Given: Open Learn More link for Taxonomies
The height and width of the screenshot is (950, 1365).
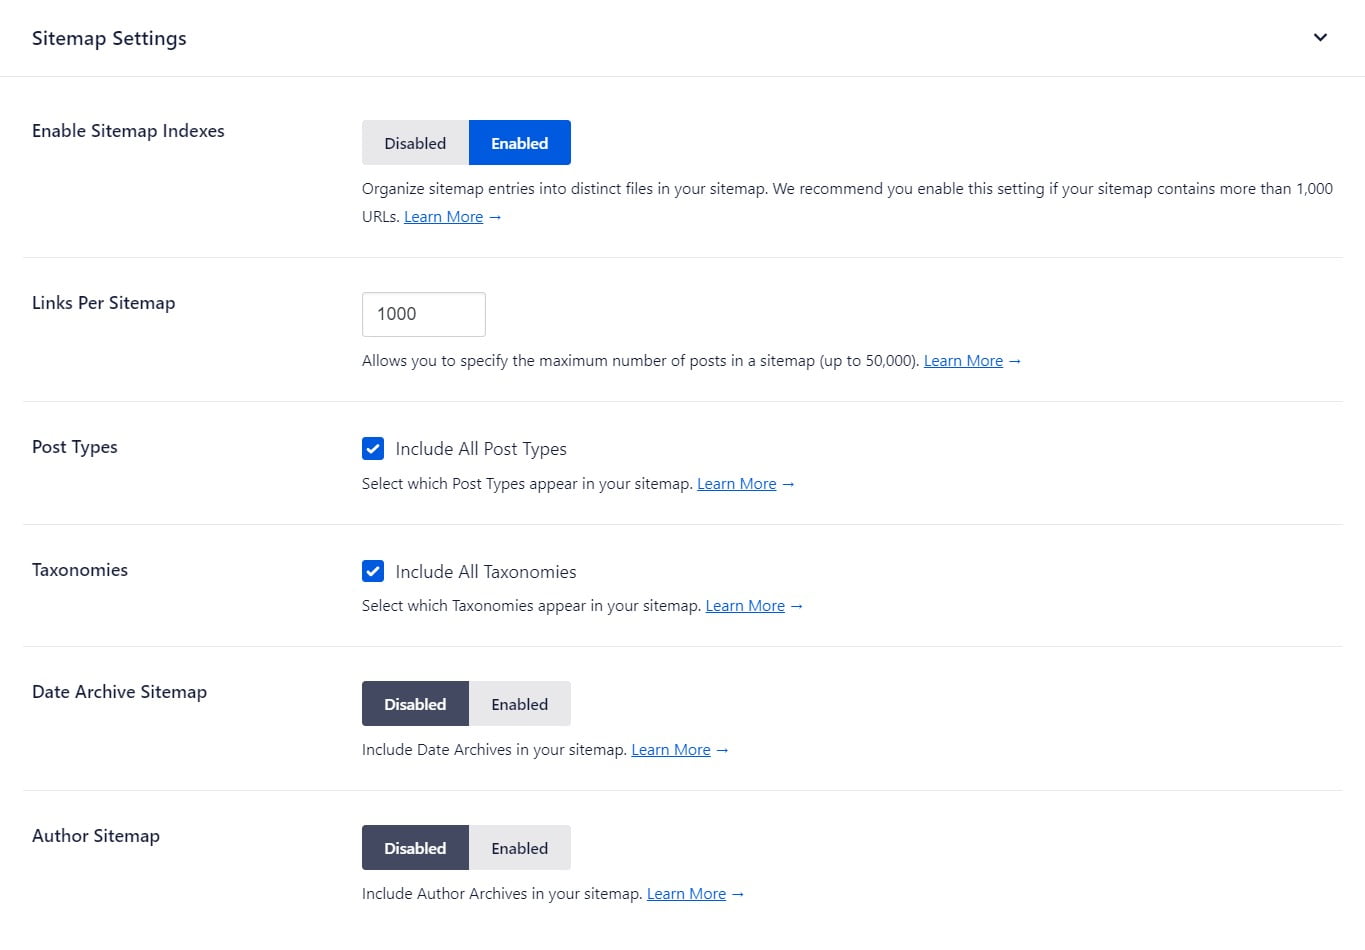Looking at the screenshot, I should coord(745,606).
